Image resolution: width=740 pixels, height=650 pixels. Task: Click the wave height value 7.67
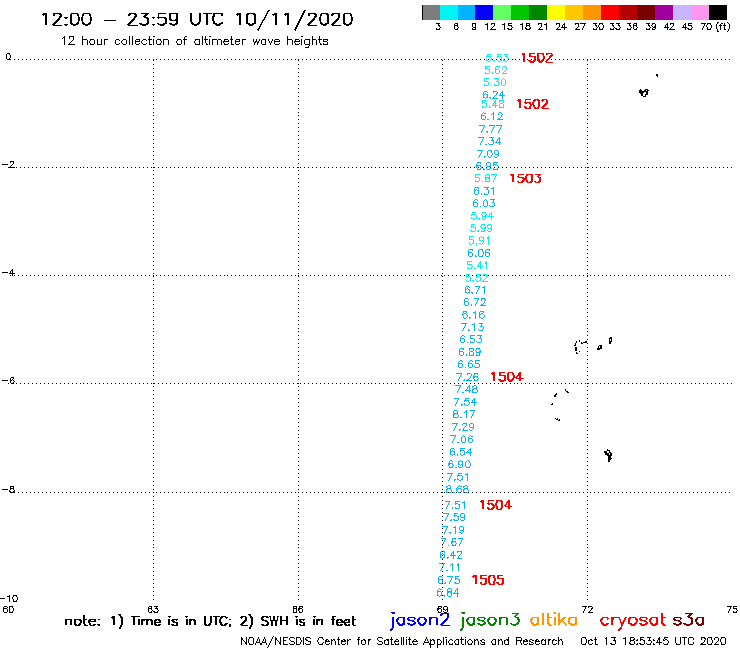pos(452,542)
